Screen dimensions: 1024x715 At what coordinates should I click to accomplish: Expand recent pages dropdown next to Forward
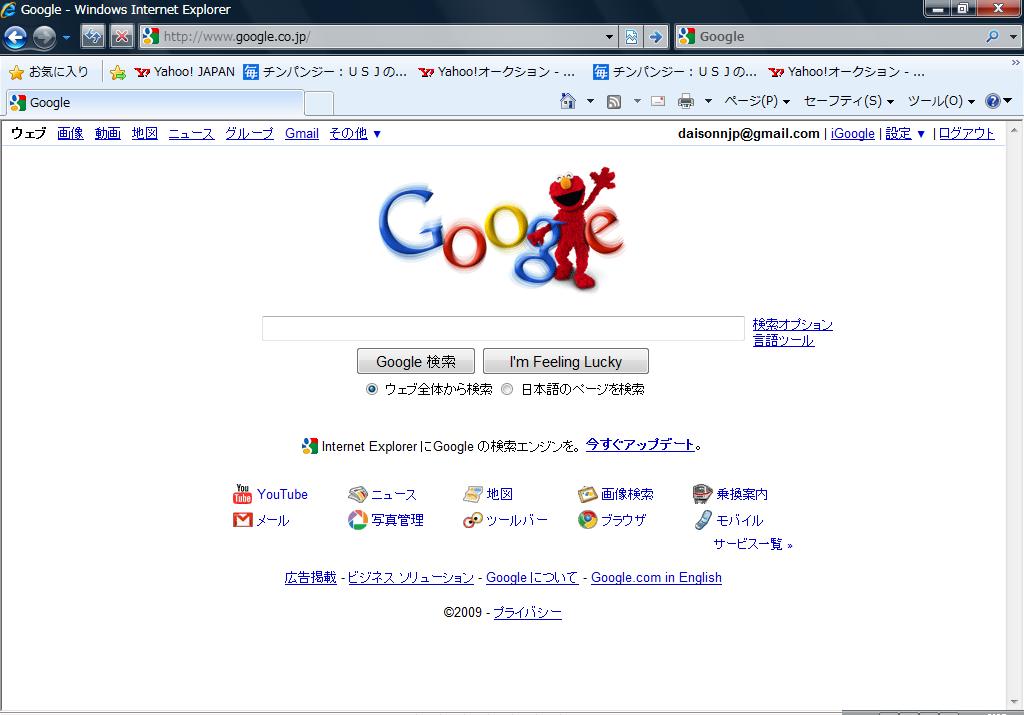click(x=66, y=37)
